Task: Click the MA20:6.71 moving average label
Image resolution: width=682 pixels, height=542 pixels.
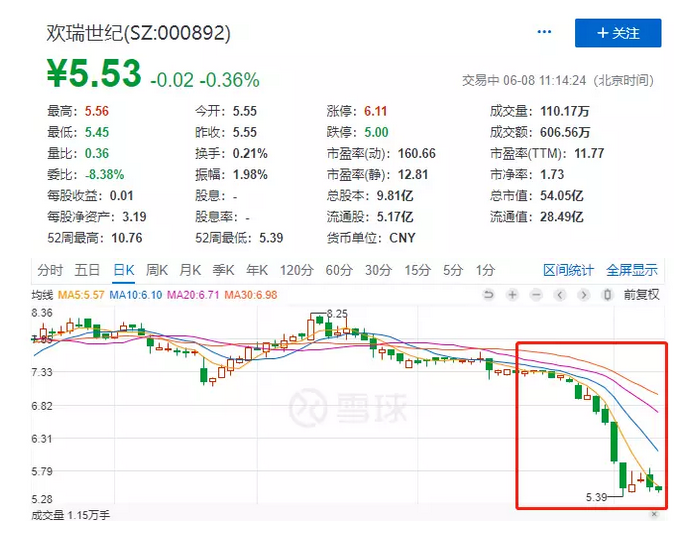Action: point(193,295)
